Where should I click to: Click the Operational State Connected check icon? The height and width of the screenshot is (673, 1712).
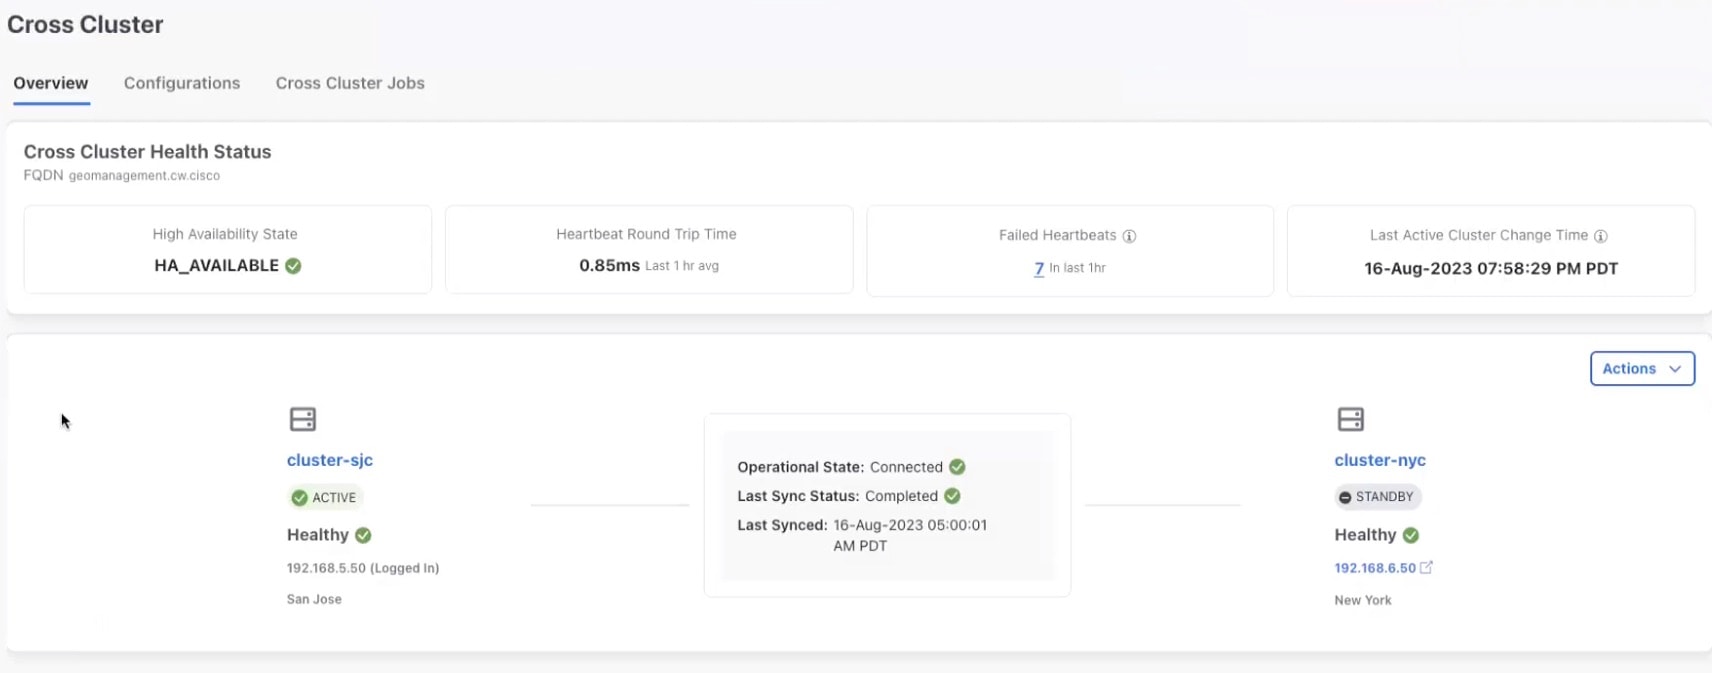click(x=957, y=467)
